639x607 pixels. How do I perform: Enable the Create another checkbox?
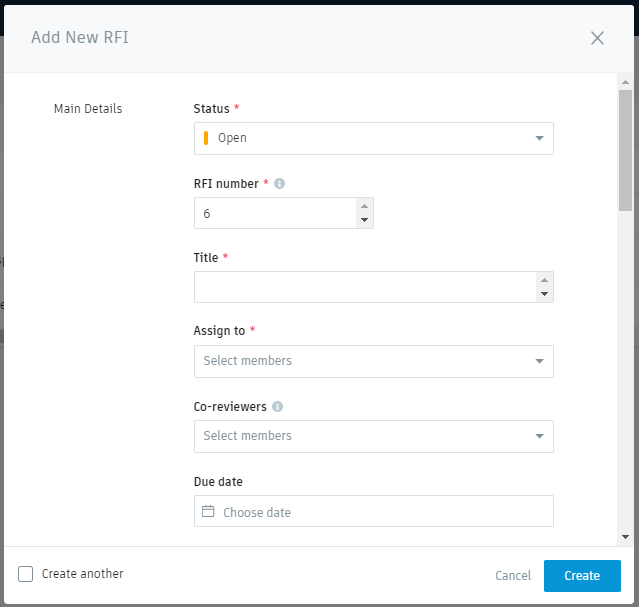[x=25, y=574]
